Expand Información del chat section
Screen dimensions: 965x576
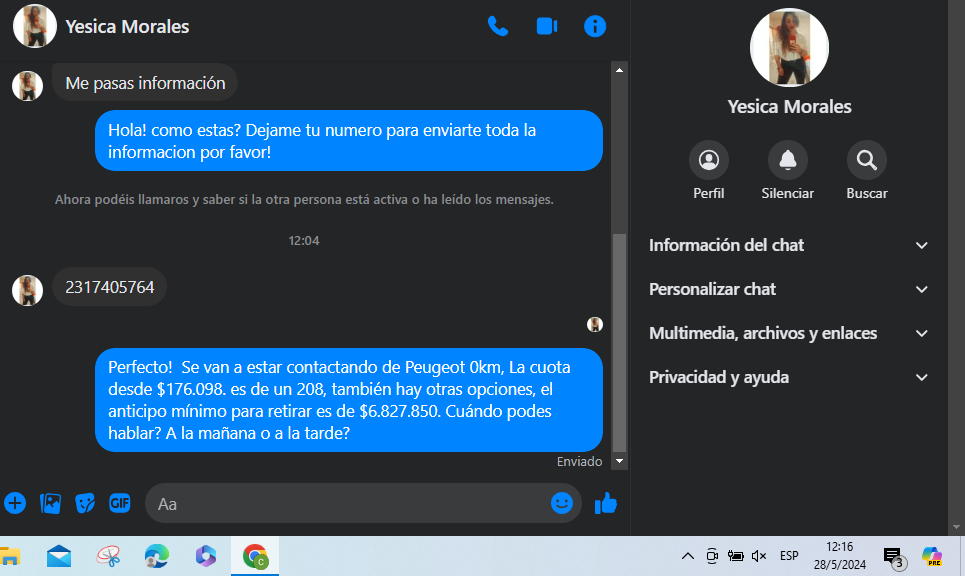tap(789, 245)
